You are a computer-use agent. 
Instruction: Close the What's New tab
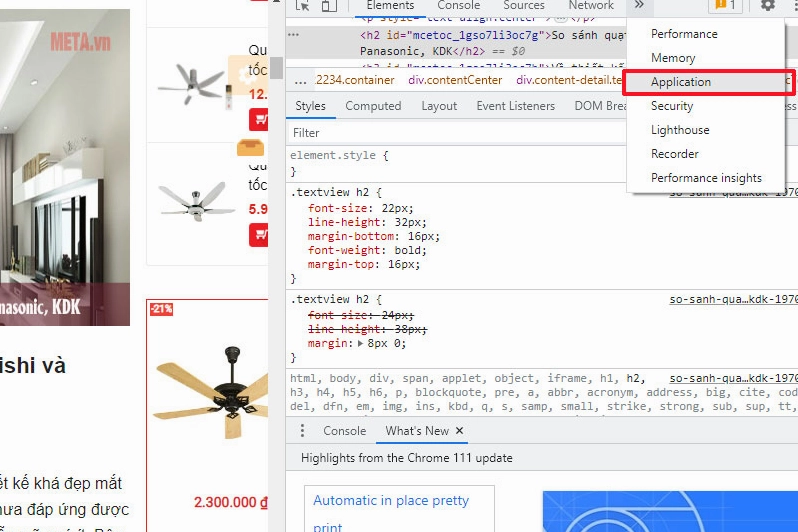click(x=460, y=431)
